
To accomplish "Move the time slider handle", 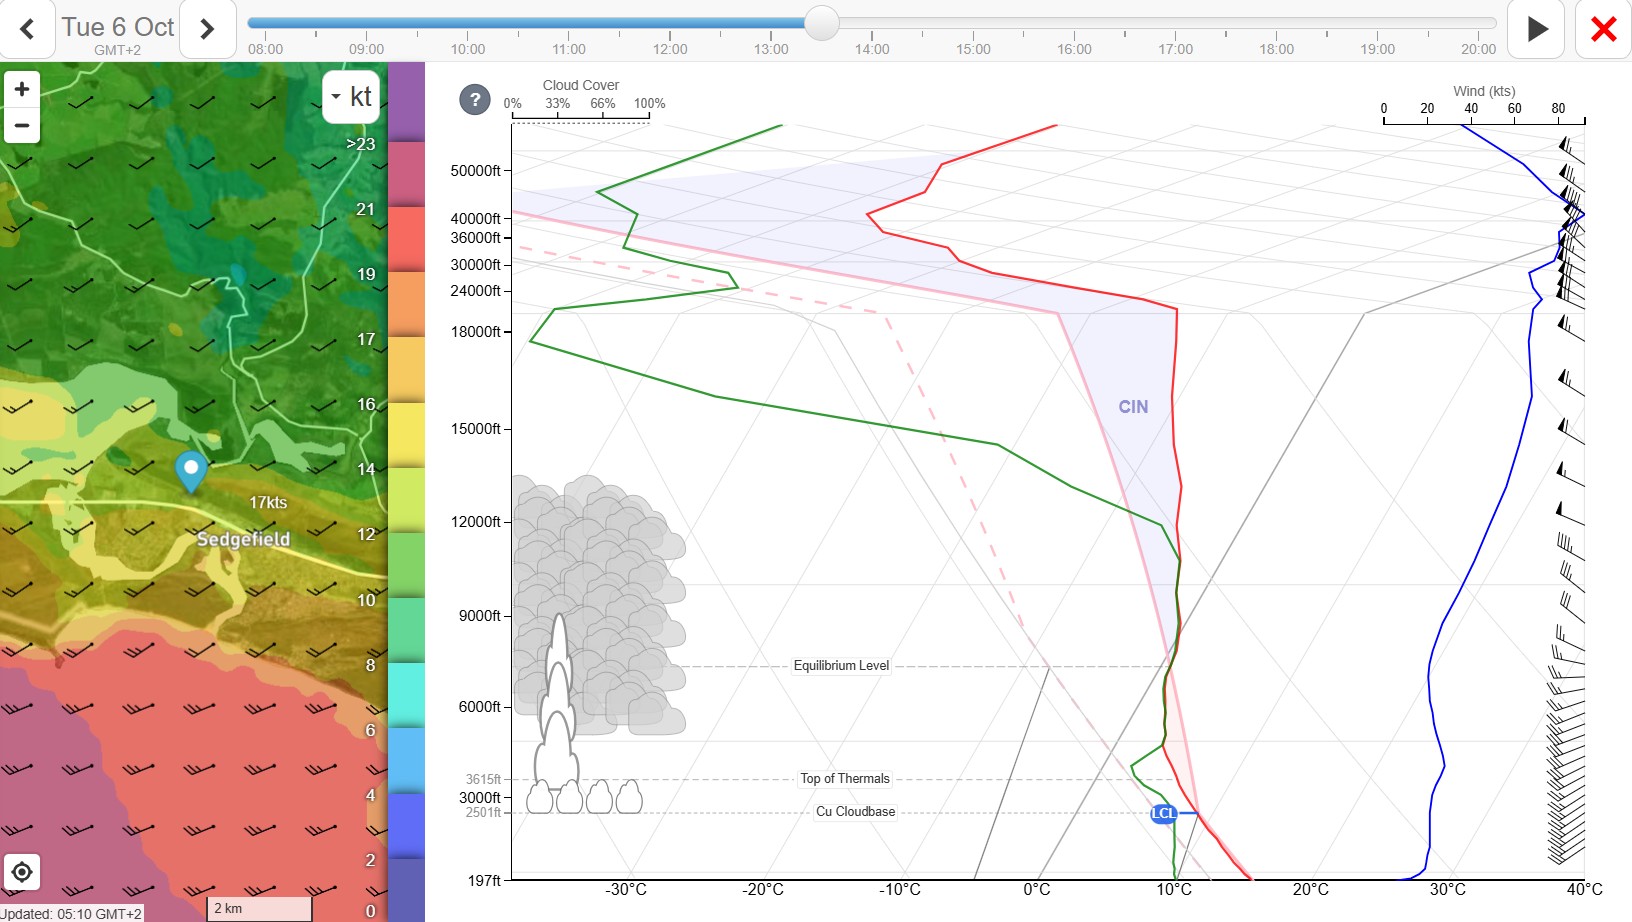I will click(822, 23).
